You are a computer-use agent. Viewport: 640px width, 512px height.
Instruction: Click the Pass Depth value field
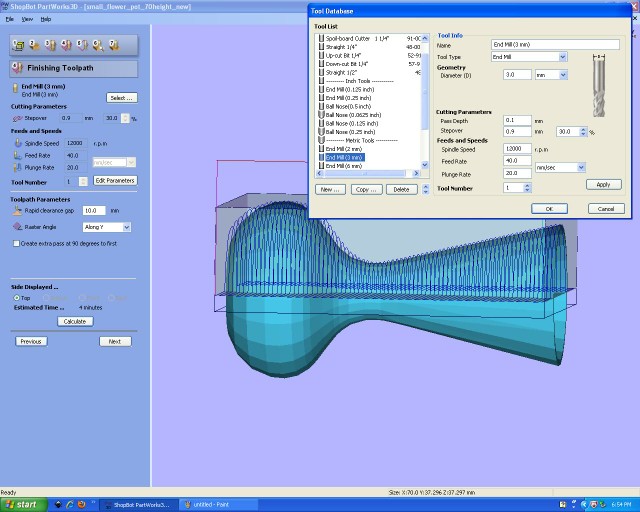coord(517,120)
